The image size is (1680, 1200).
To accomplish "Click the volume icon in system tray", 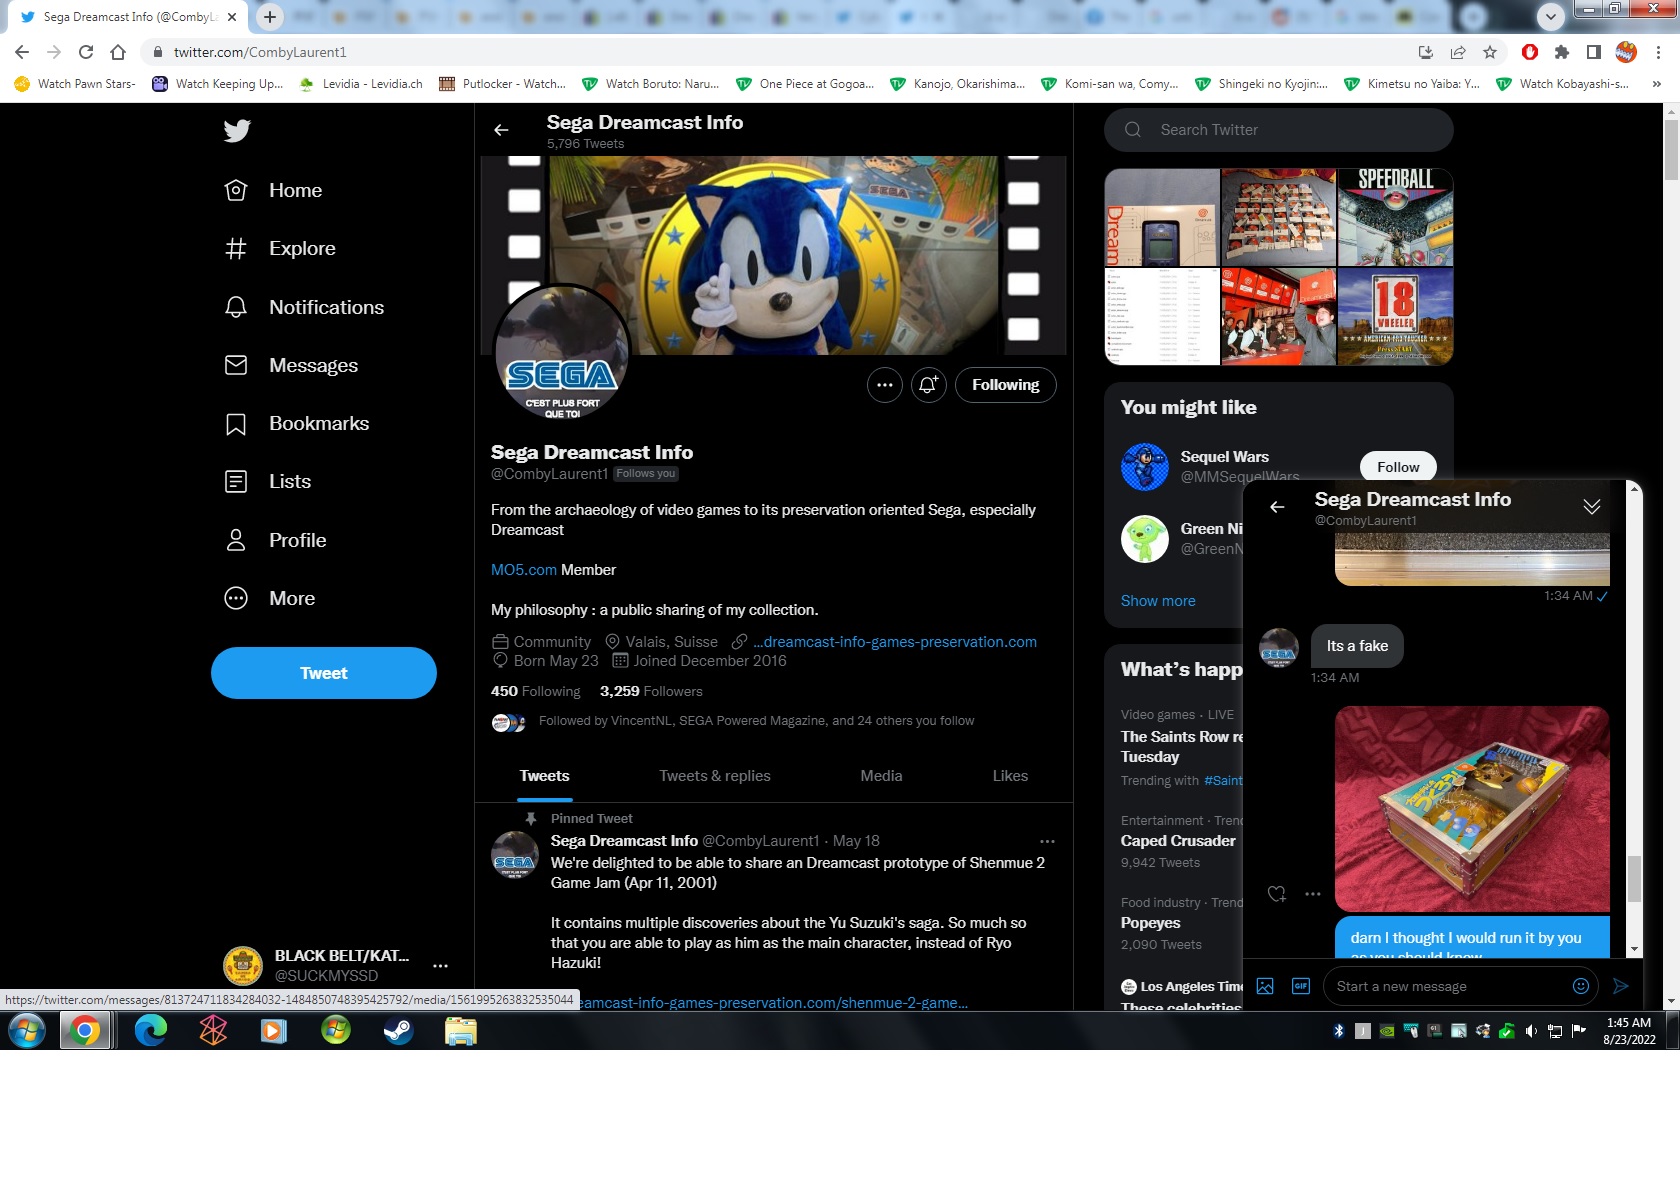I will (1531, 1031).
